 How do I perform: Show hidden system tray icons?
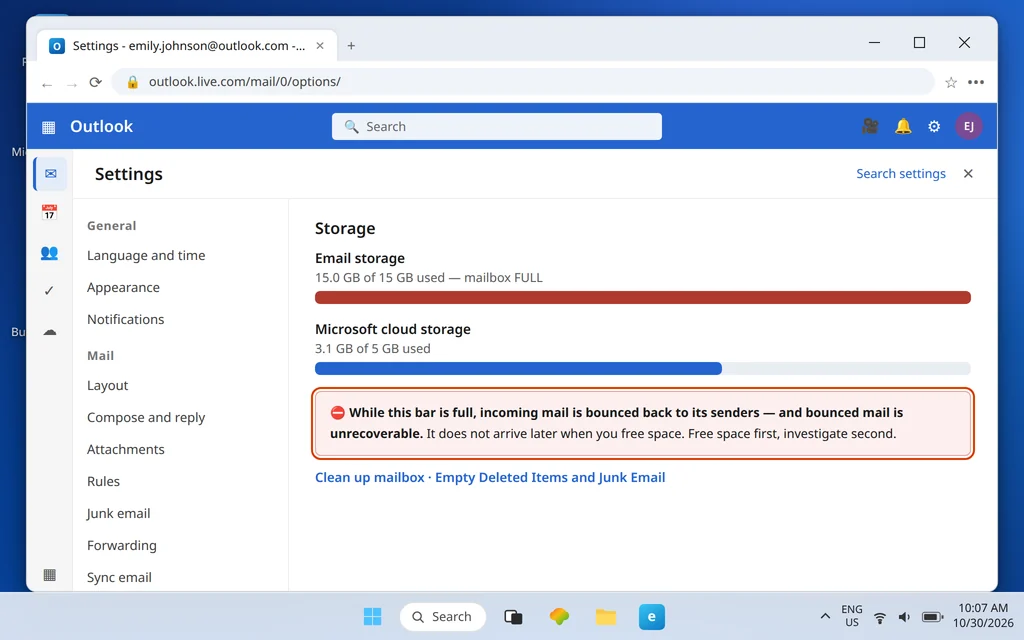click(825, 616)
